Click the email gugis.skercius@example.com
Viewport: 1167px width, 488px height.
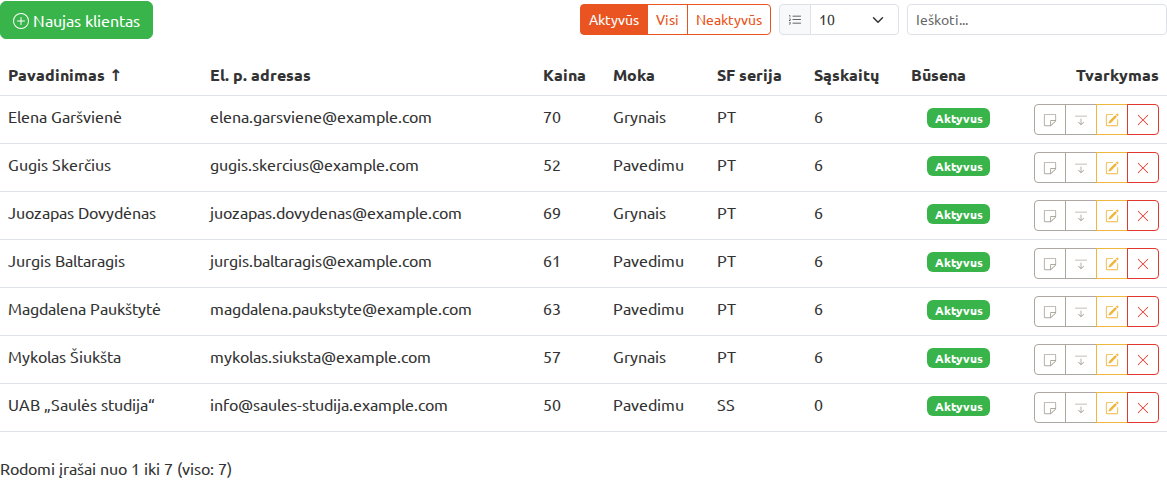(314, 166)
